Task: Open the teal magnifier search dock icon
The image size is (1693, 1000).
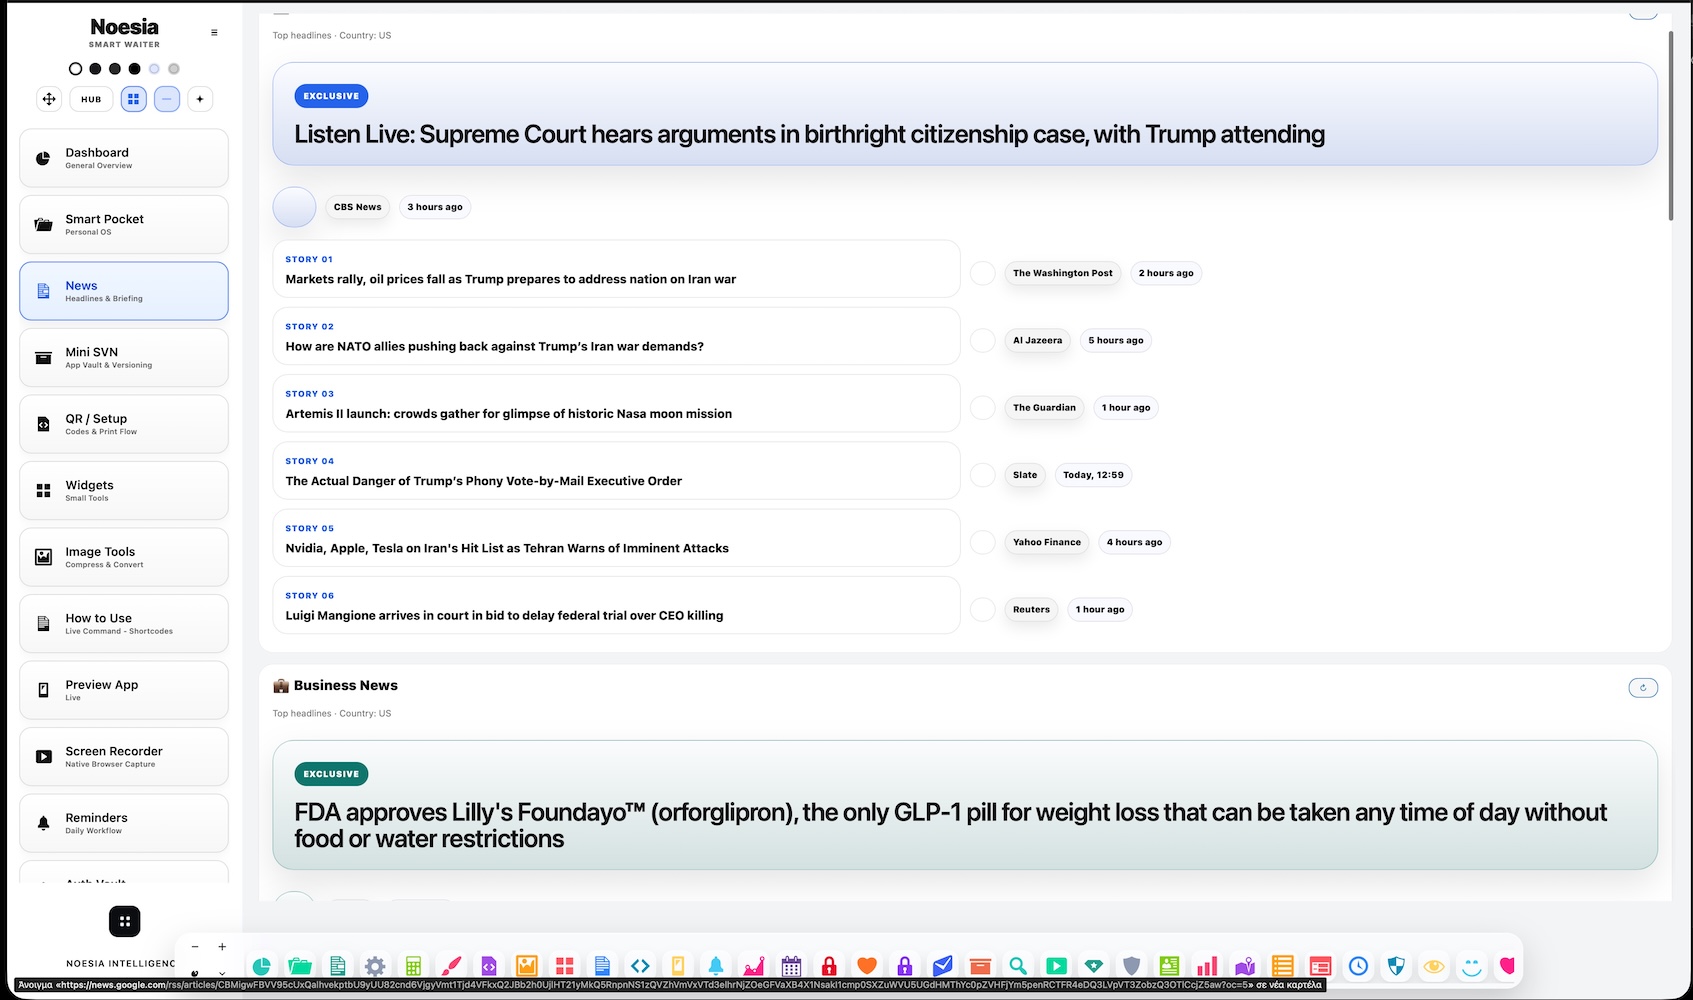Action: (1018, 966)
